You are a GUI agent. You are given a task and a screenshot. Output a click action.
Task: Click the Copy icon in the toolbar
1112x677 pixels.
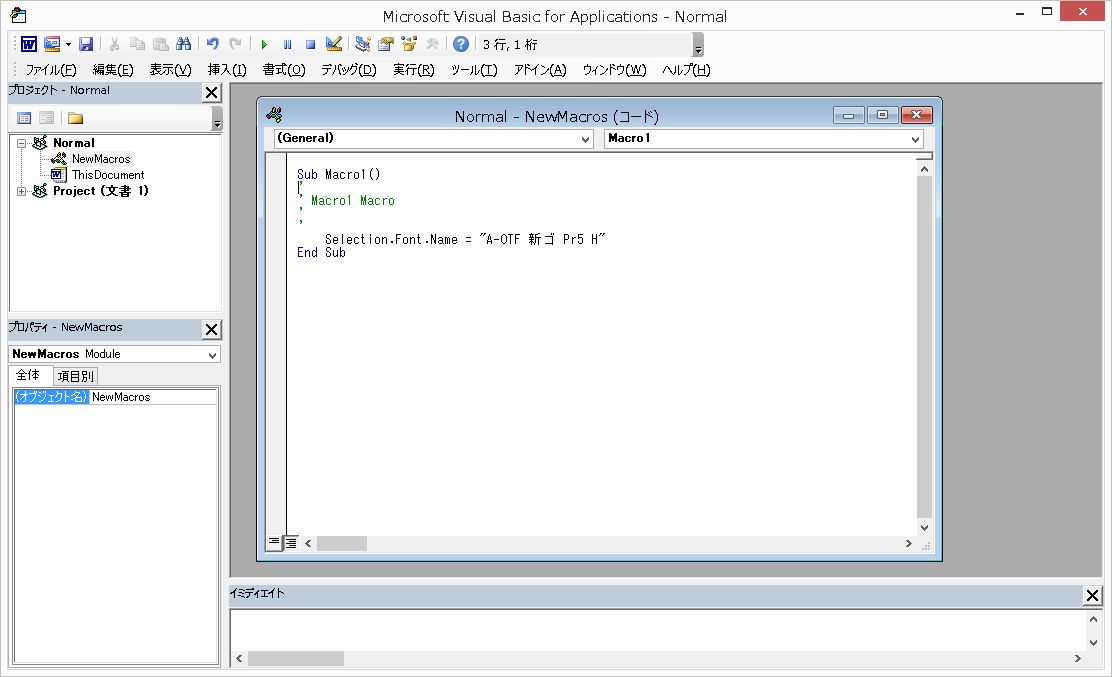[138, 44]
